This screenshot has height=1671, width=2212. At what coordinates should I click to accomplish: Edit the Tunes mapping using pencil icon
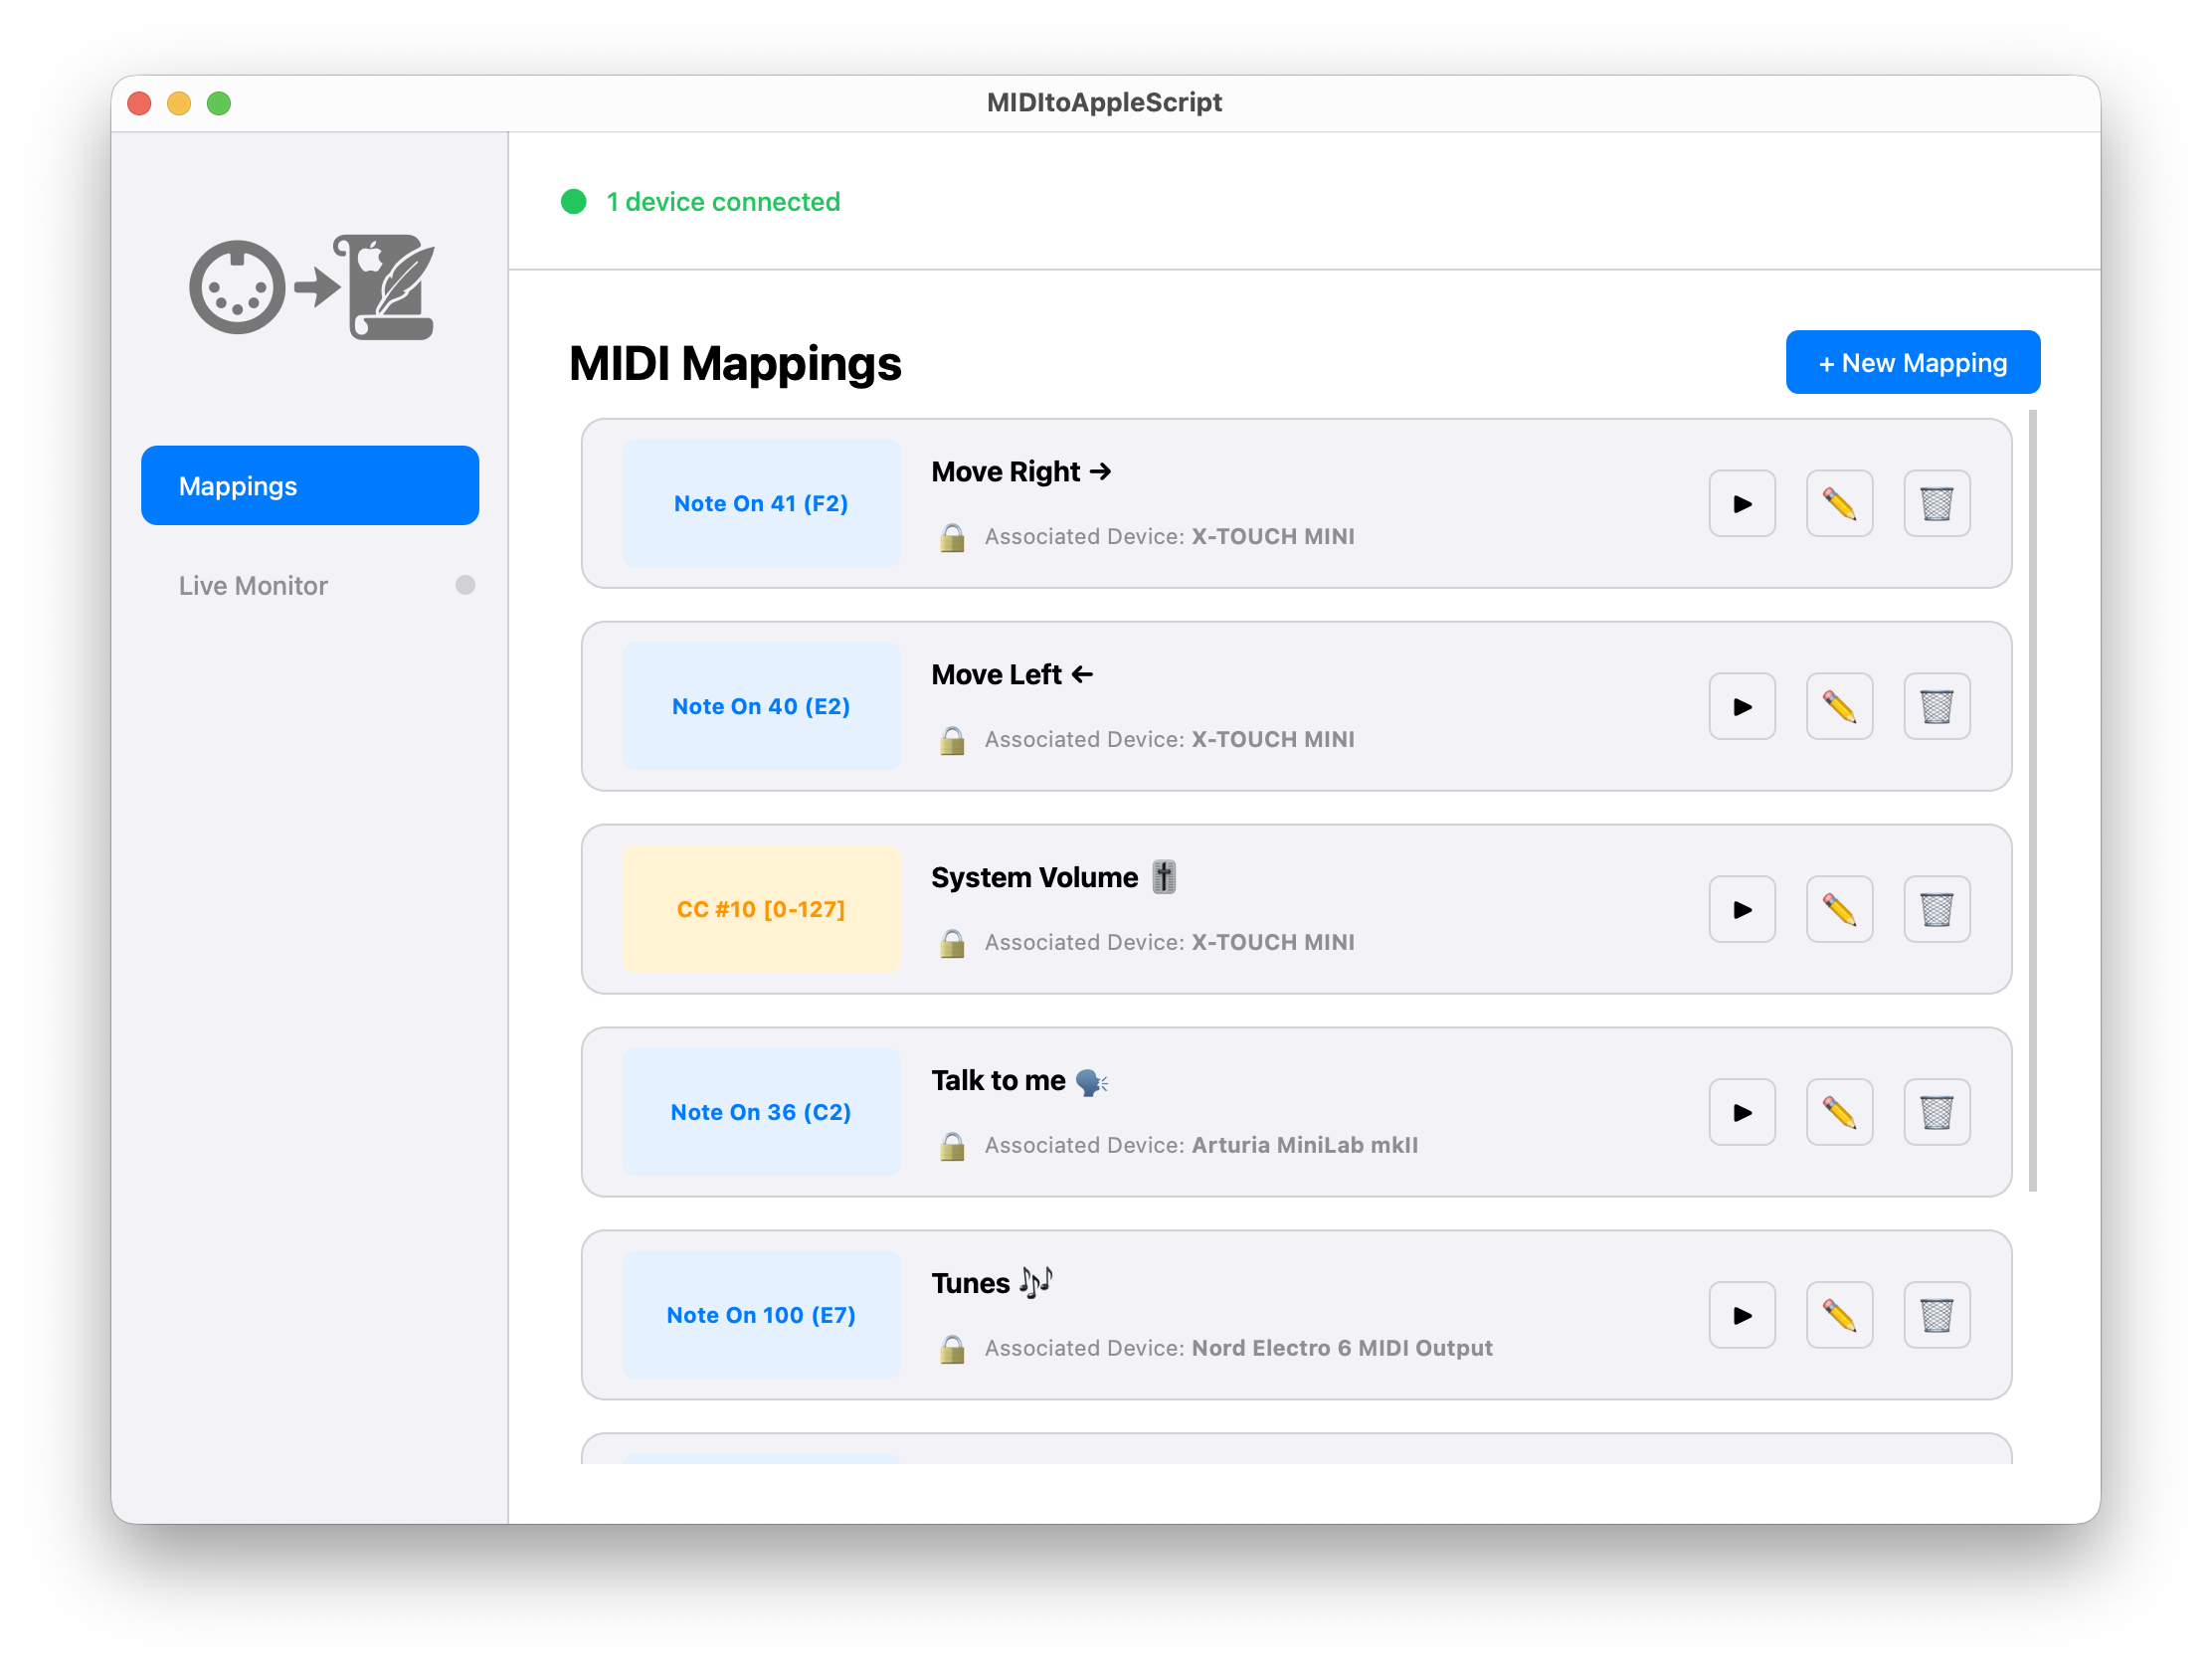point(1839,1315)
